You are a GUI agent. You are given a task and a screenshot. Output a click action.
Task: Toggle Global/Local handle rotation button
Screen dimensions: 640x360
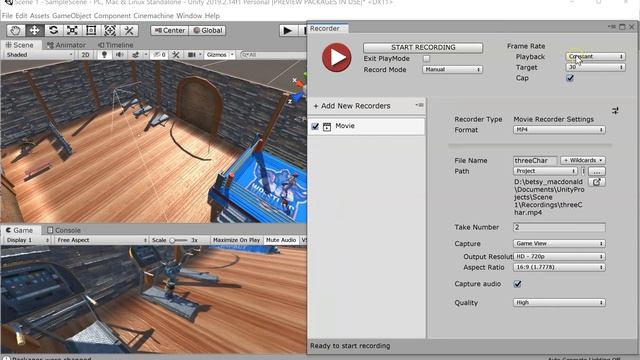point(207,31)
